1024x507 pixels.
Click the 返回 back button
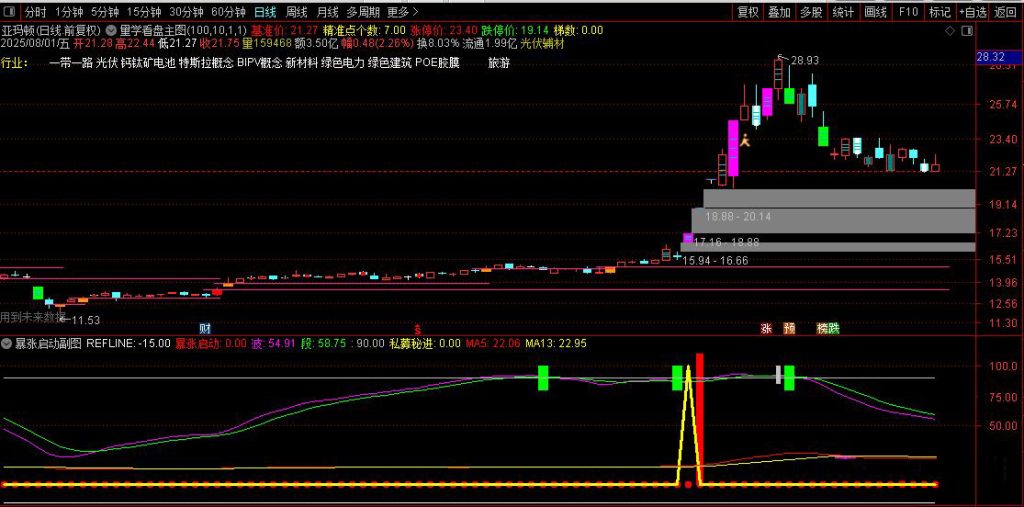(1006, 12)
